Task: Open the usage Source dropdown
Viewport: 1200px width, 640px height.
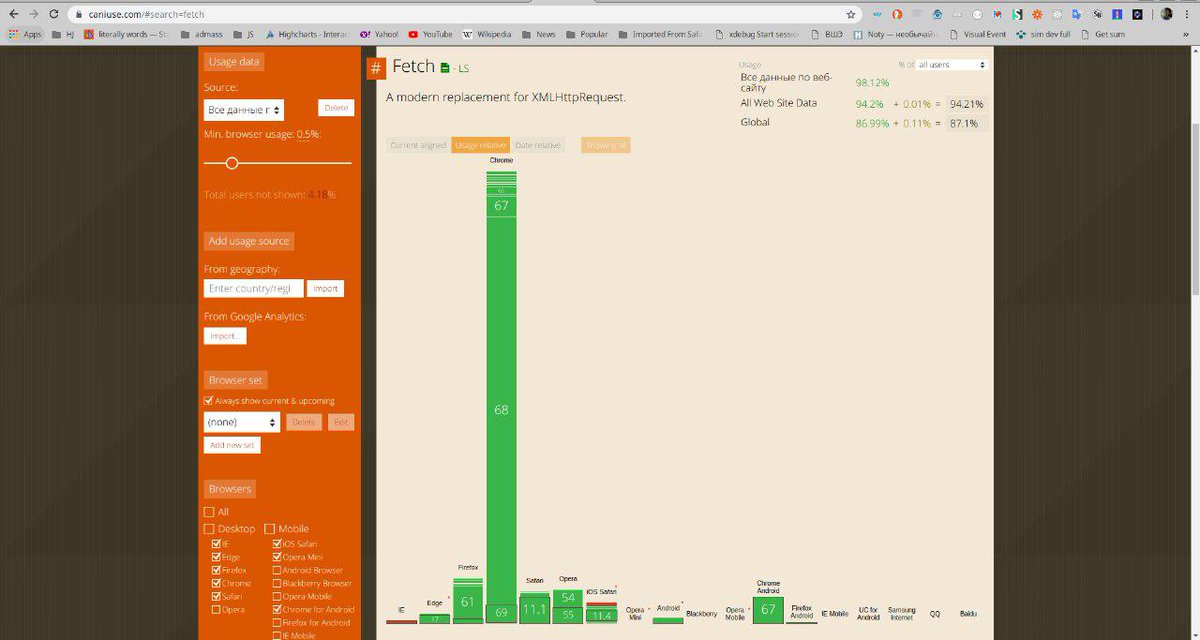Action: [244, 110]
